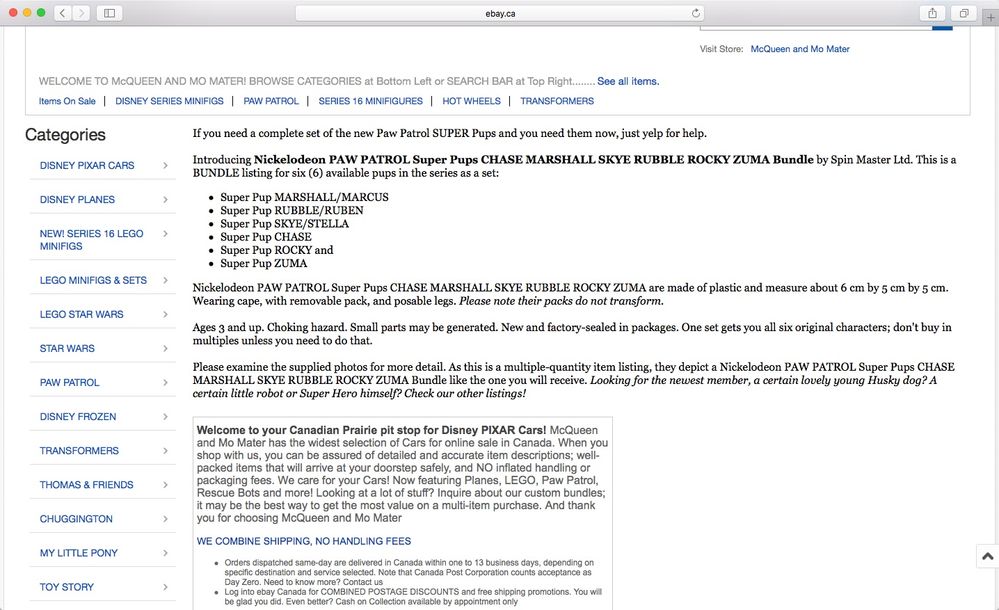999x610 pixels.
Task: Reload the page using the refresh icon
Action: click(696, 13)
